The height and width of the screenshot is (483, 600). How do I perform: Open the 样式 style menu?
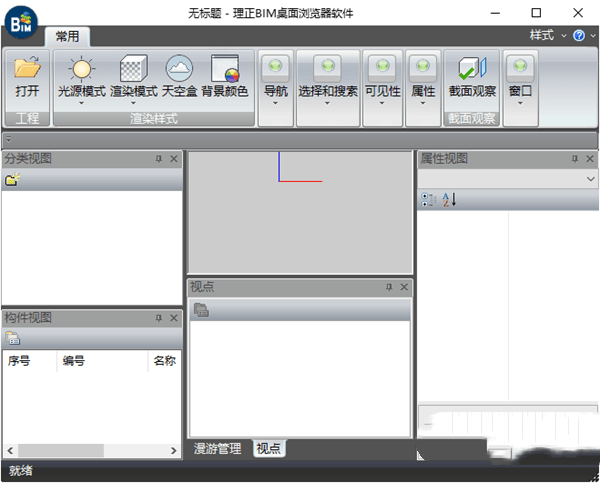(546, 35)
